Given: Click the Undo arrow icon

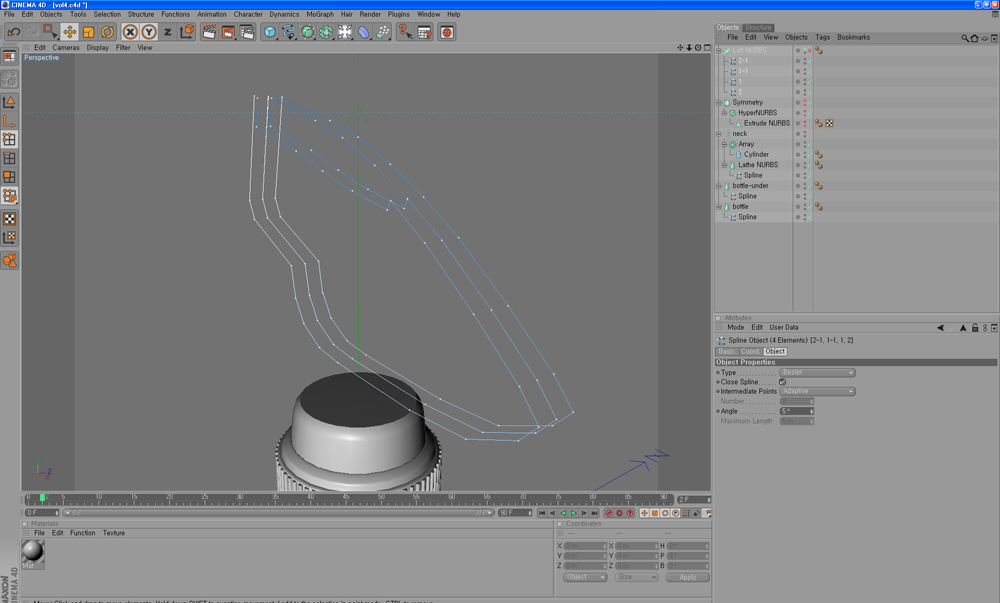Looking at the screenshot, I should pos(13,32).
